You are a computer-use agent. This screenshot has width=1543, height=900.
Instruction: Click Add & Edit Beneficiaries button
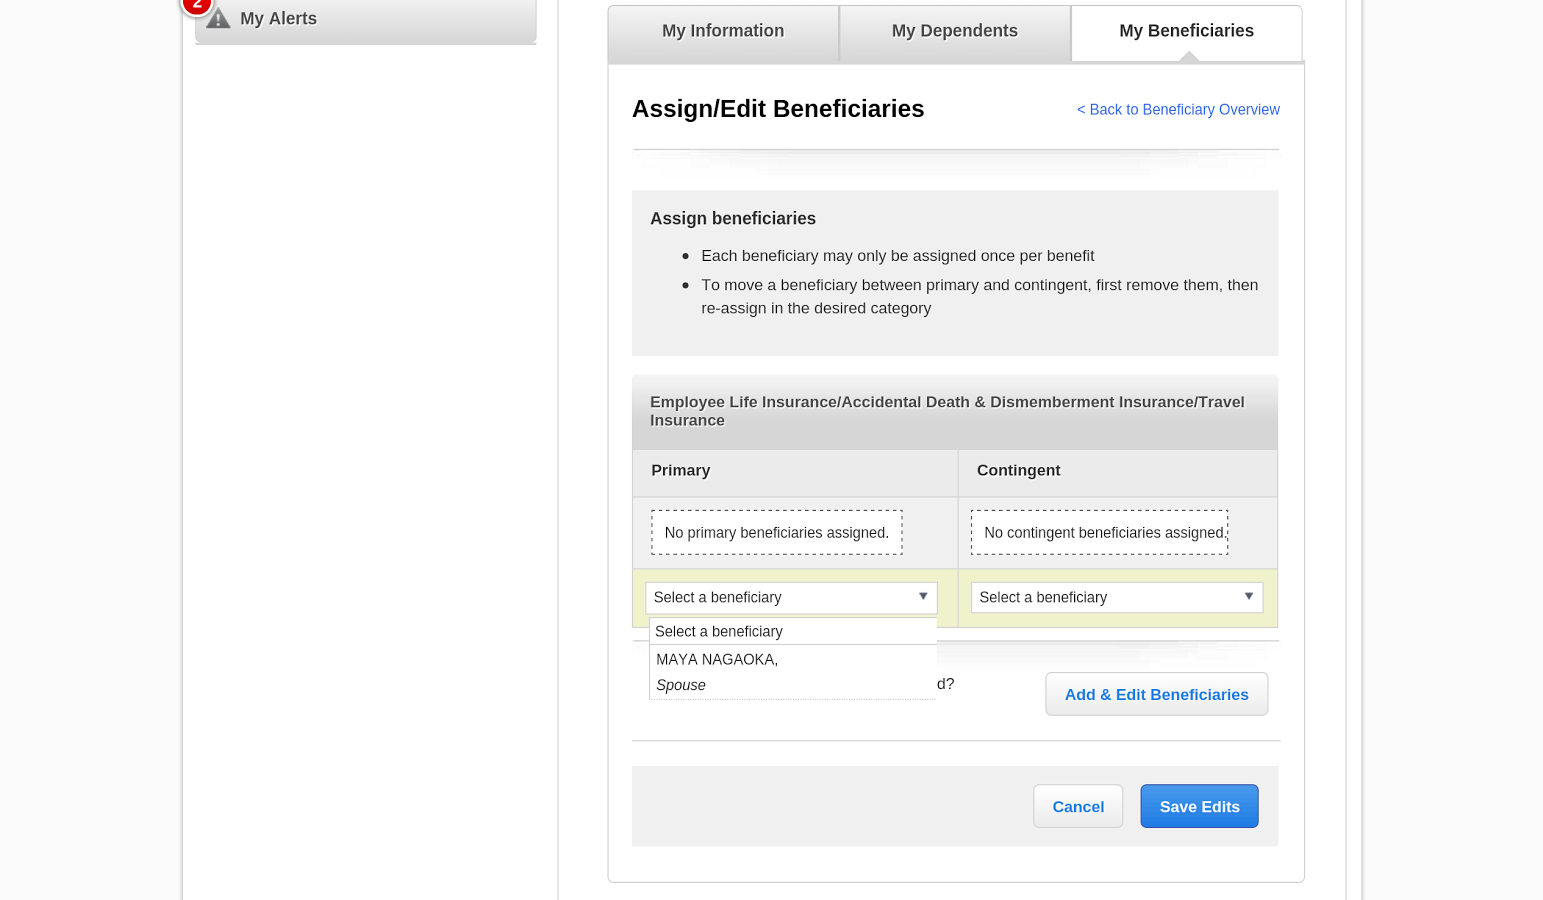(x=1156, y=694)
